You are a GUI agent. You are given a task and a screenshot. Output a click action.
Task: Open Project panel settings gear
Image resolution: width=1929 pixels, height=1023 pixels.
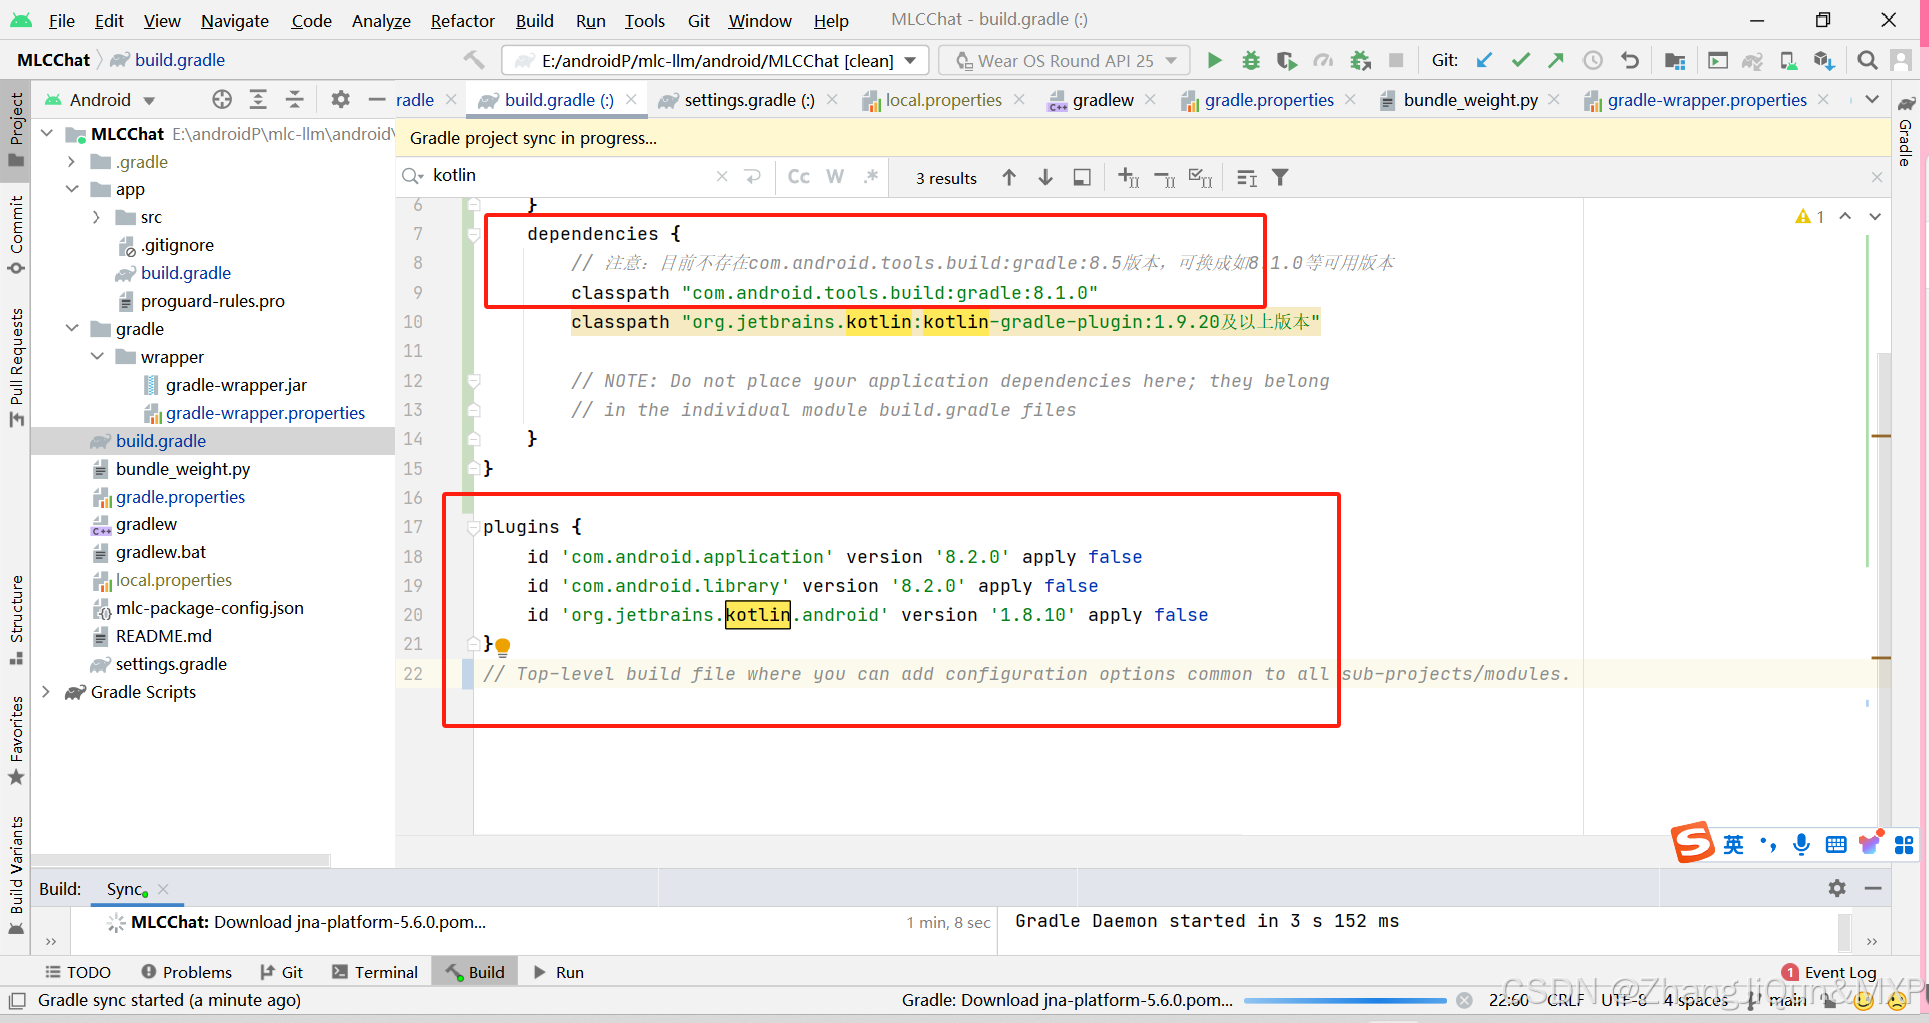click(x=341, y=99)
